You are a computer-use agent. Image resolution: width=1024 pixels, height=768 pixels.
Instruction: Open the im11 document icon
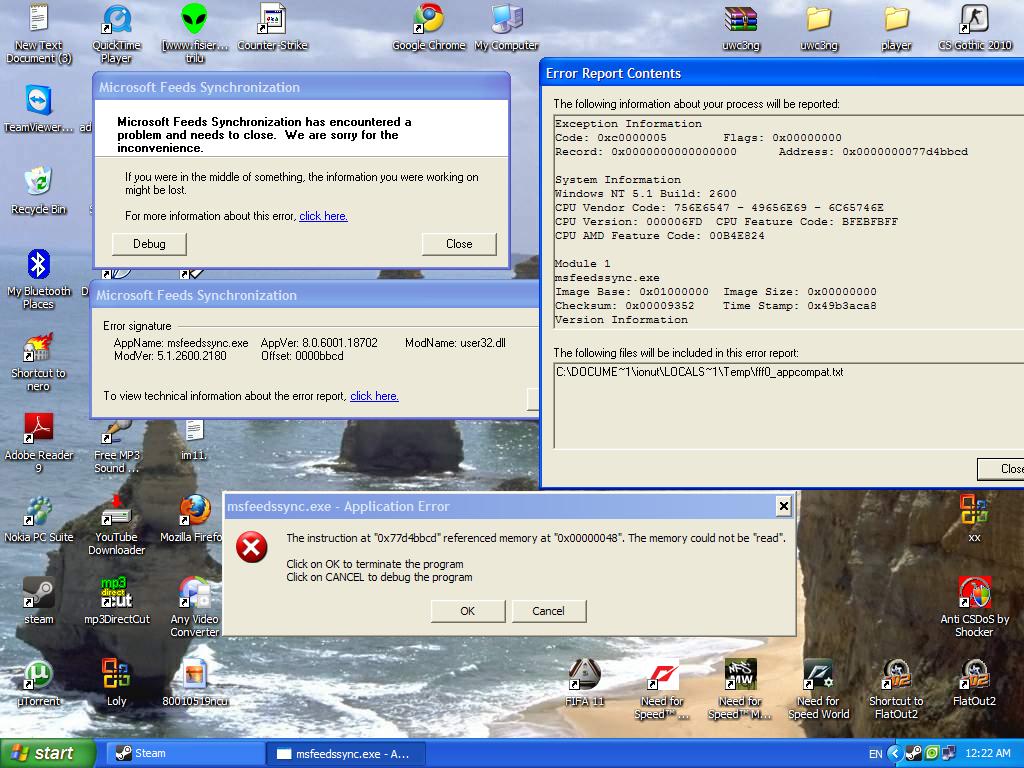[x=194, y=441]
